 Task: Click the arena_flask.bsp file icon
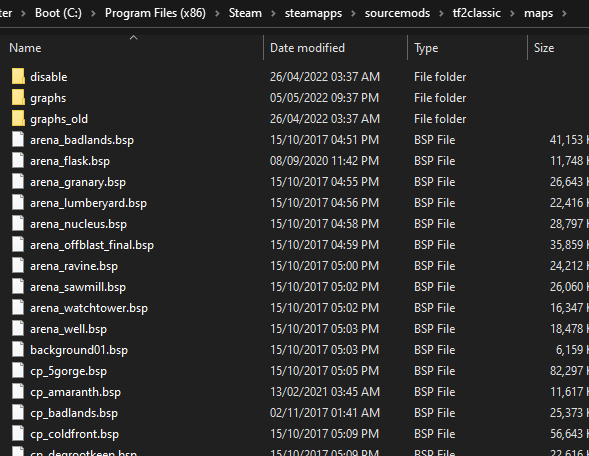18,161
